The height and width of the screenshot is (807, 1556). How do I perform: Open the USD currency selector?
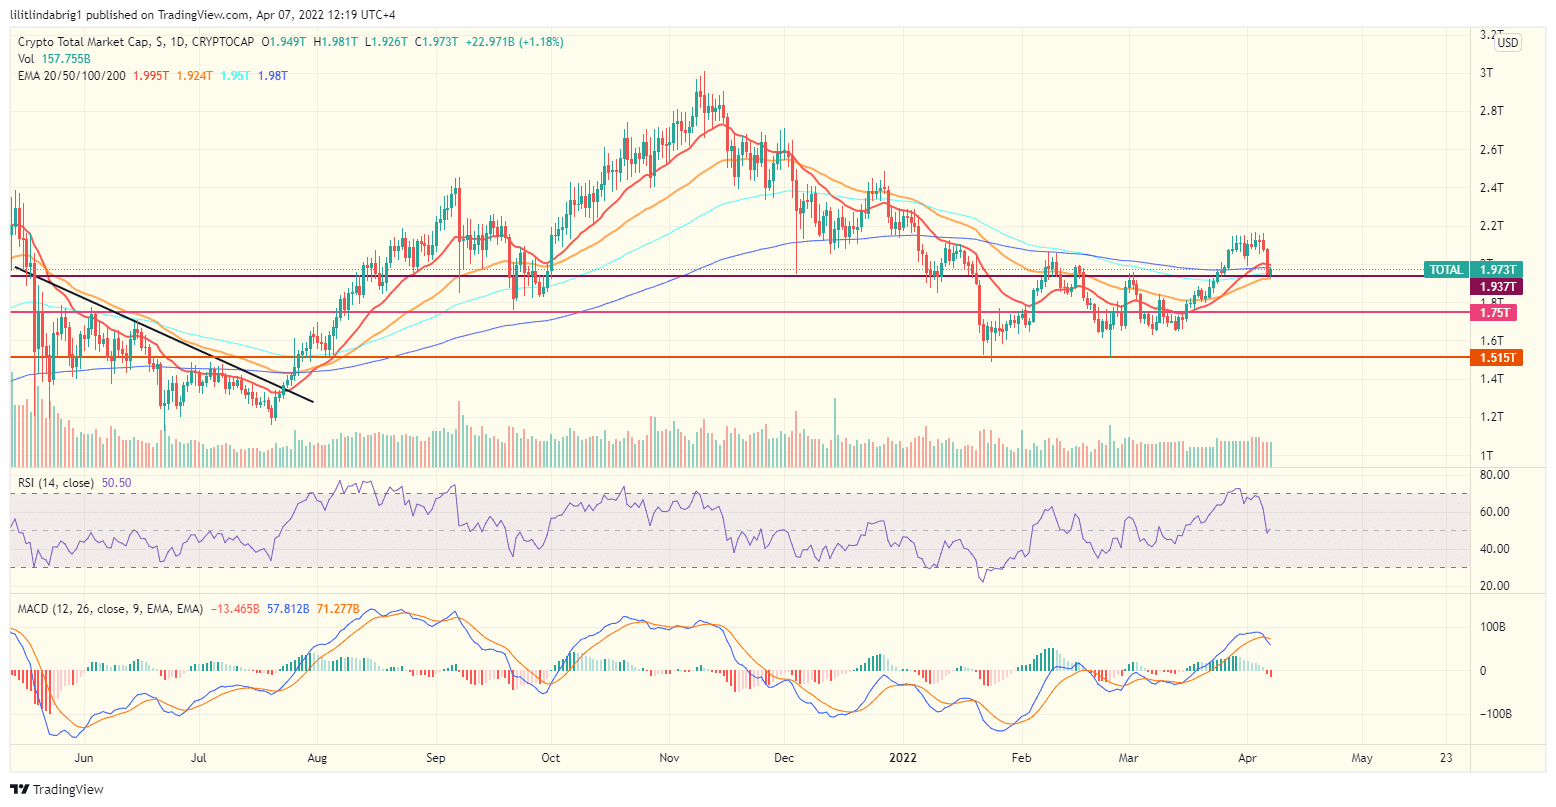[x=1506, y=43]
